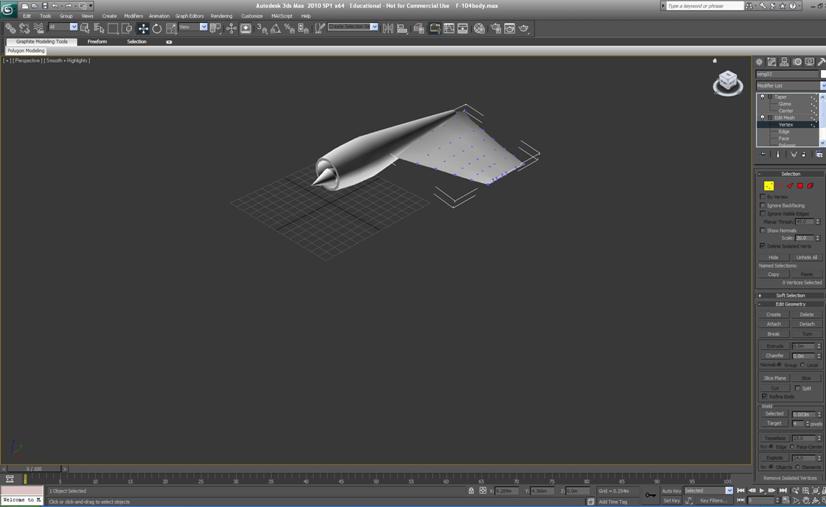Select the Local normal radio button
Image resolution: width=826 pixels, height=507 pixels.
(803, 365)
